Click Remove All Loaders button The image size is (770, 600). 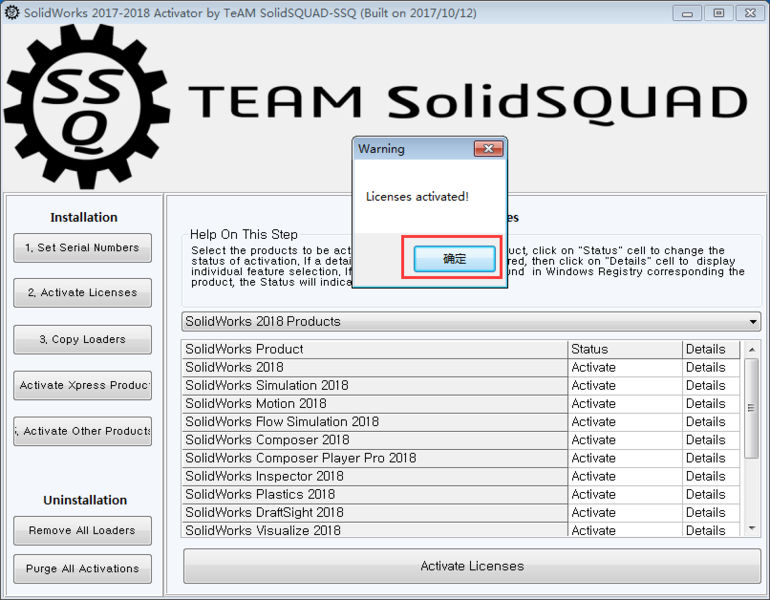click(x=82, y=530)
